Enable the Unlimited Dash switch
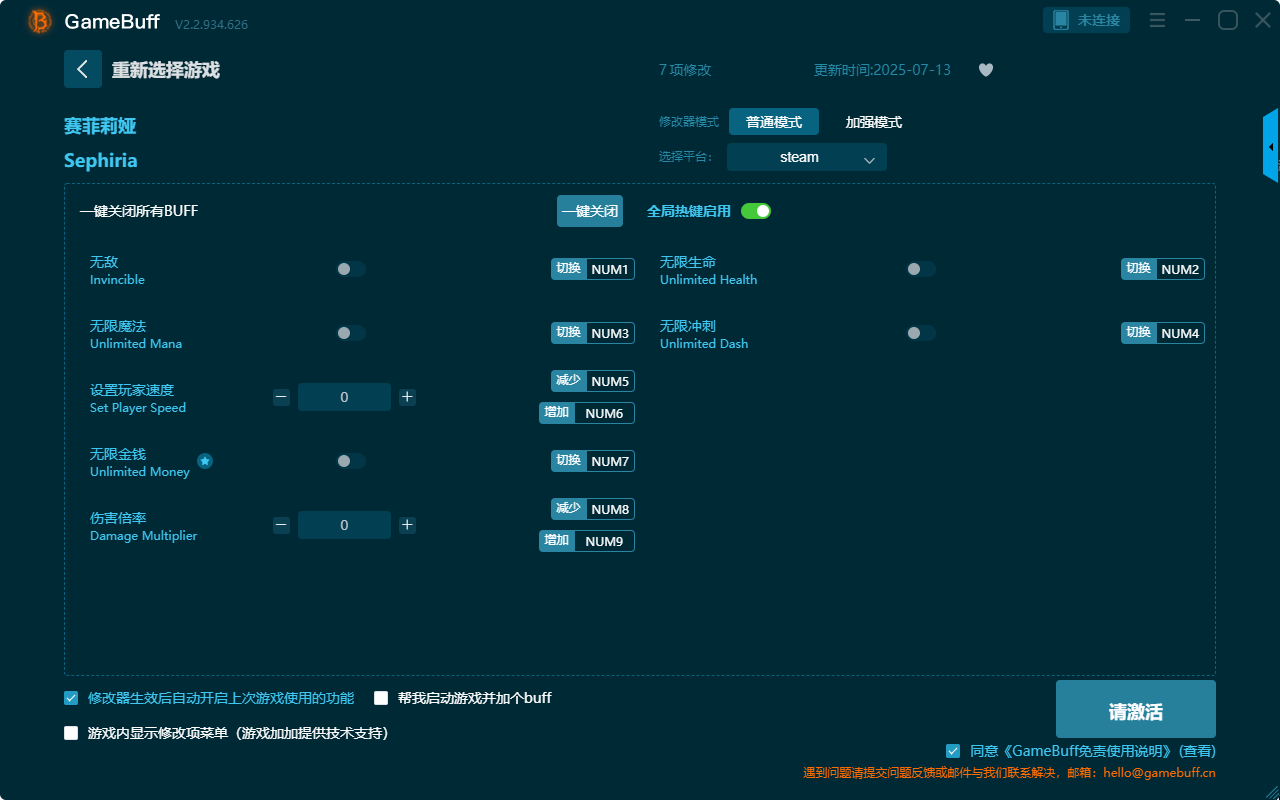The height and width of the screenshot is (800, 1280). [921, 333]
